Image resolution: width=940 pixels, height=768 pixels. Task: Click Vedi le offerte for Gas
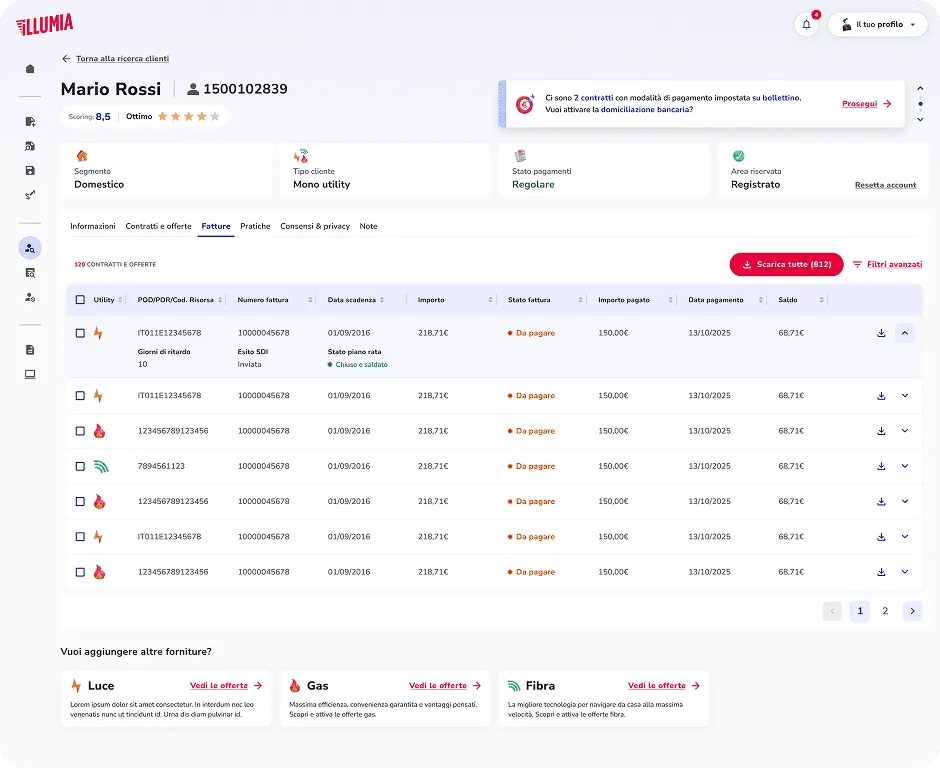coord(445,685)
